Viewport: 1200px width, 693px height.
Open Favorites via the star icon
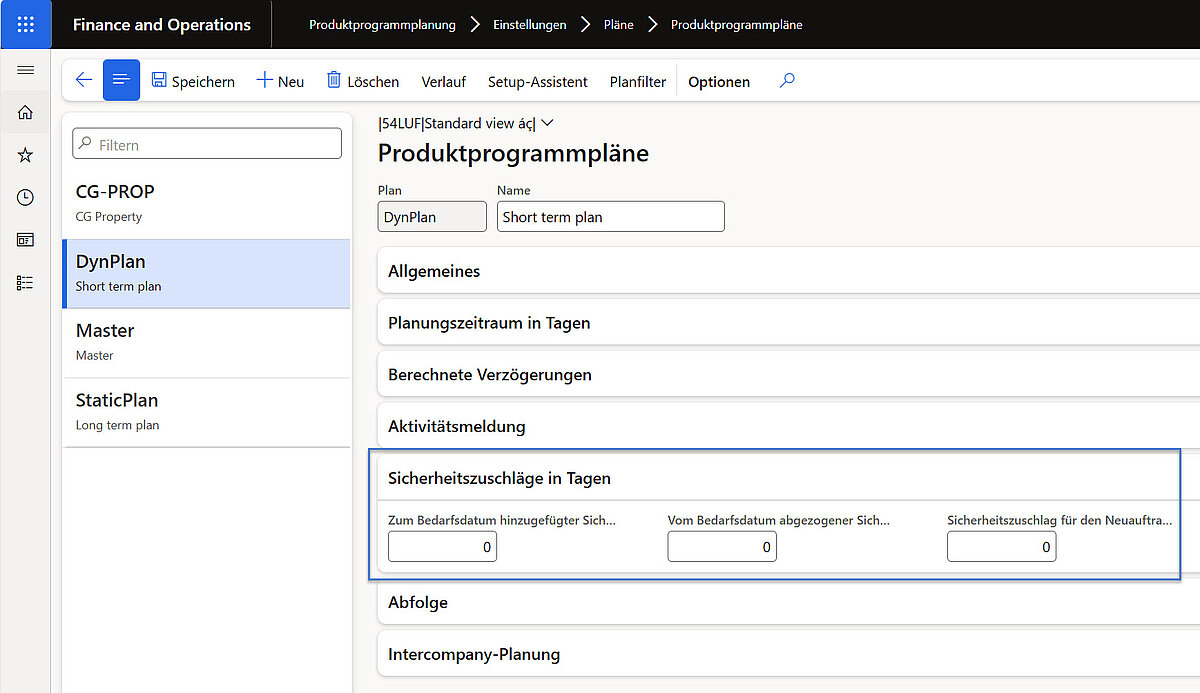point(25,154)
